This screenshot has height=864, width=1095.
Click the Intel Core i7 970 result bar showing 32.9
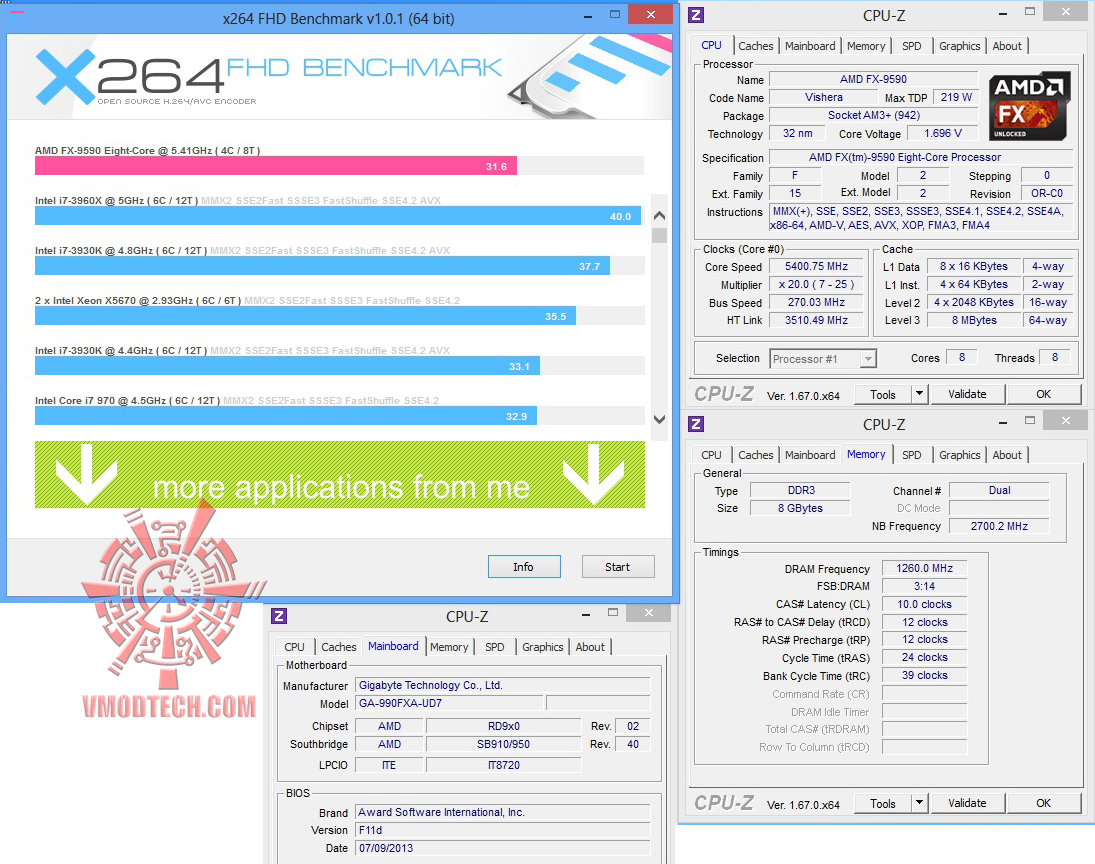(286, 416)
